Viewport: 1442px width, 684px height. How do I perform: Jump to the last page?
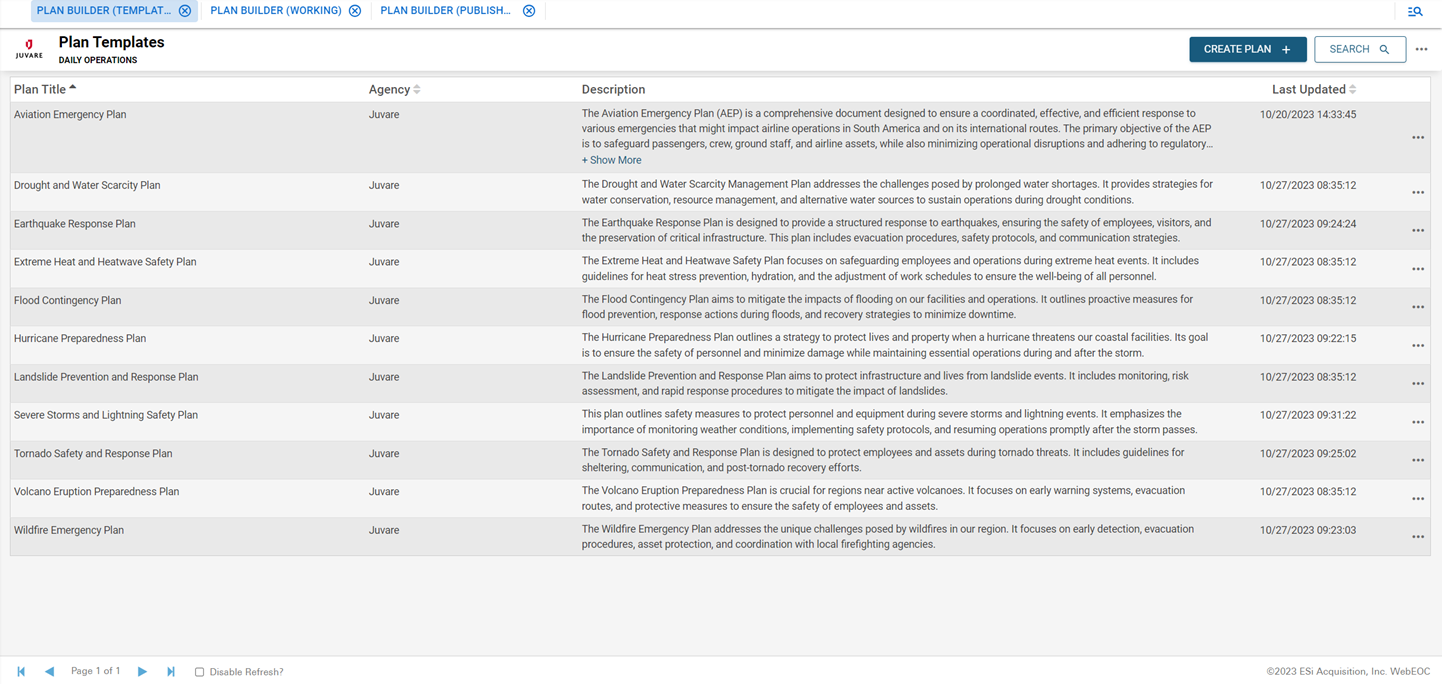(x=170, y=671)
